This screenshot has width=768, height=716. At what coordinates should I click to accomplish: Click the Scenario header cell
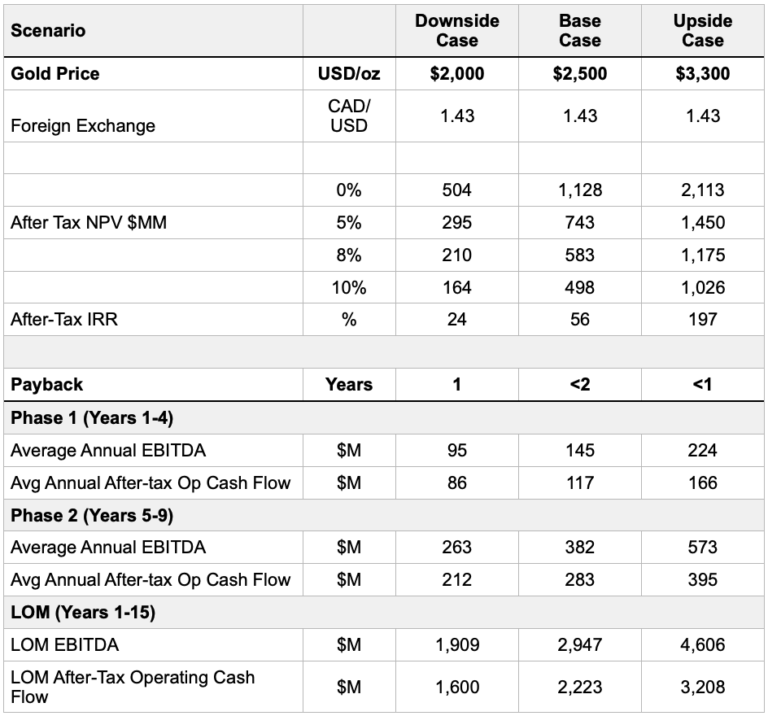47,31
